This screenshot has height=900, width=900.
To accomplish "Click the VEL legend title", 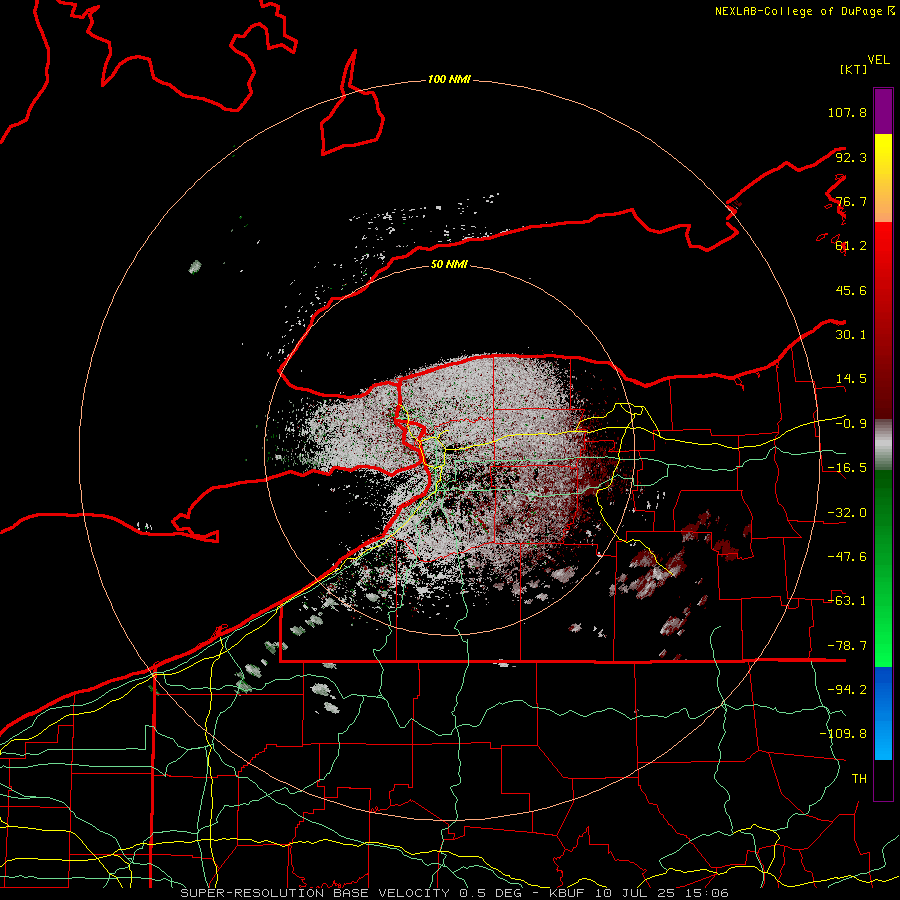I will pos(878,60).
